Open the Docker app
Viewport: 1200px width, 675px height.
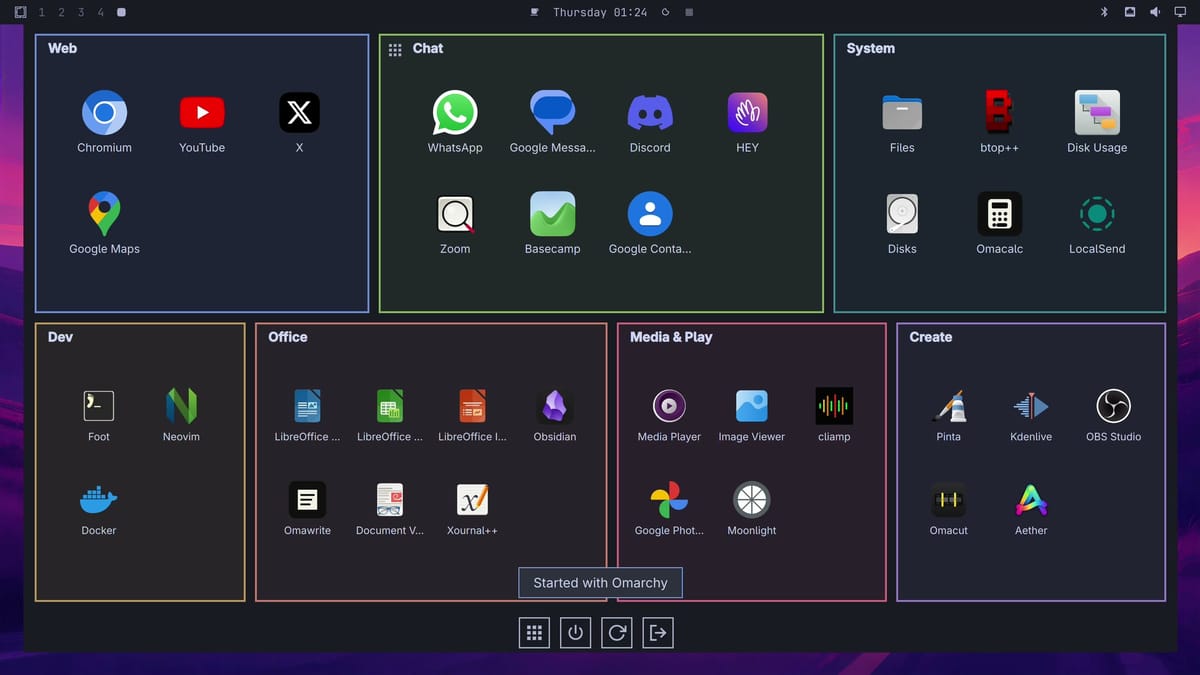[99, 498]
